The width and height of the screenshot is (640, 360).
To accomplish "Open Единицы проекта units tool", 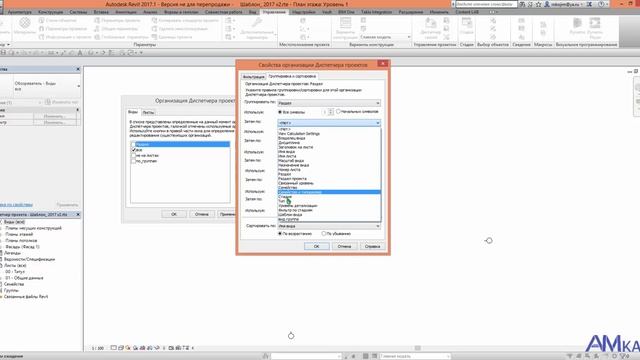I will tap(171, 37).
